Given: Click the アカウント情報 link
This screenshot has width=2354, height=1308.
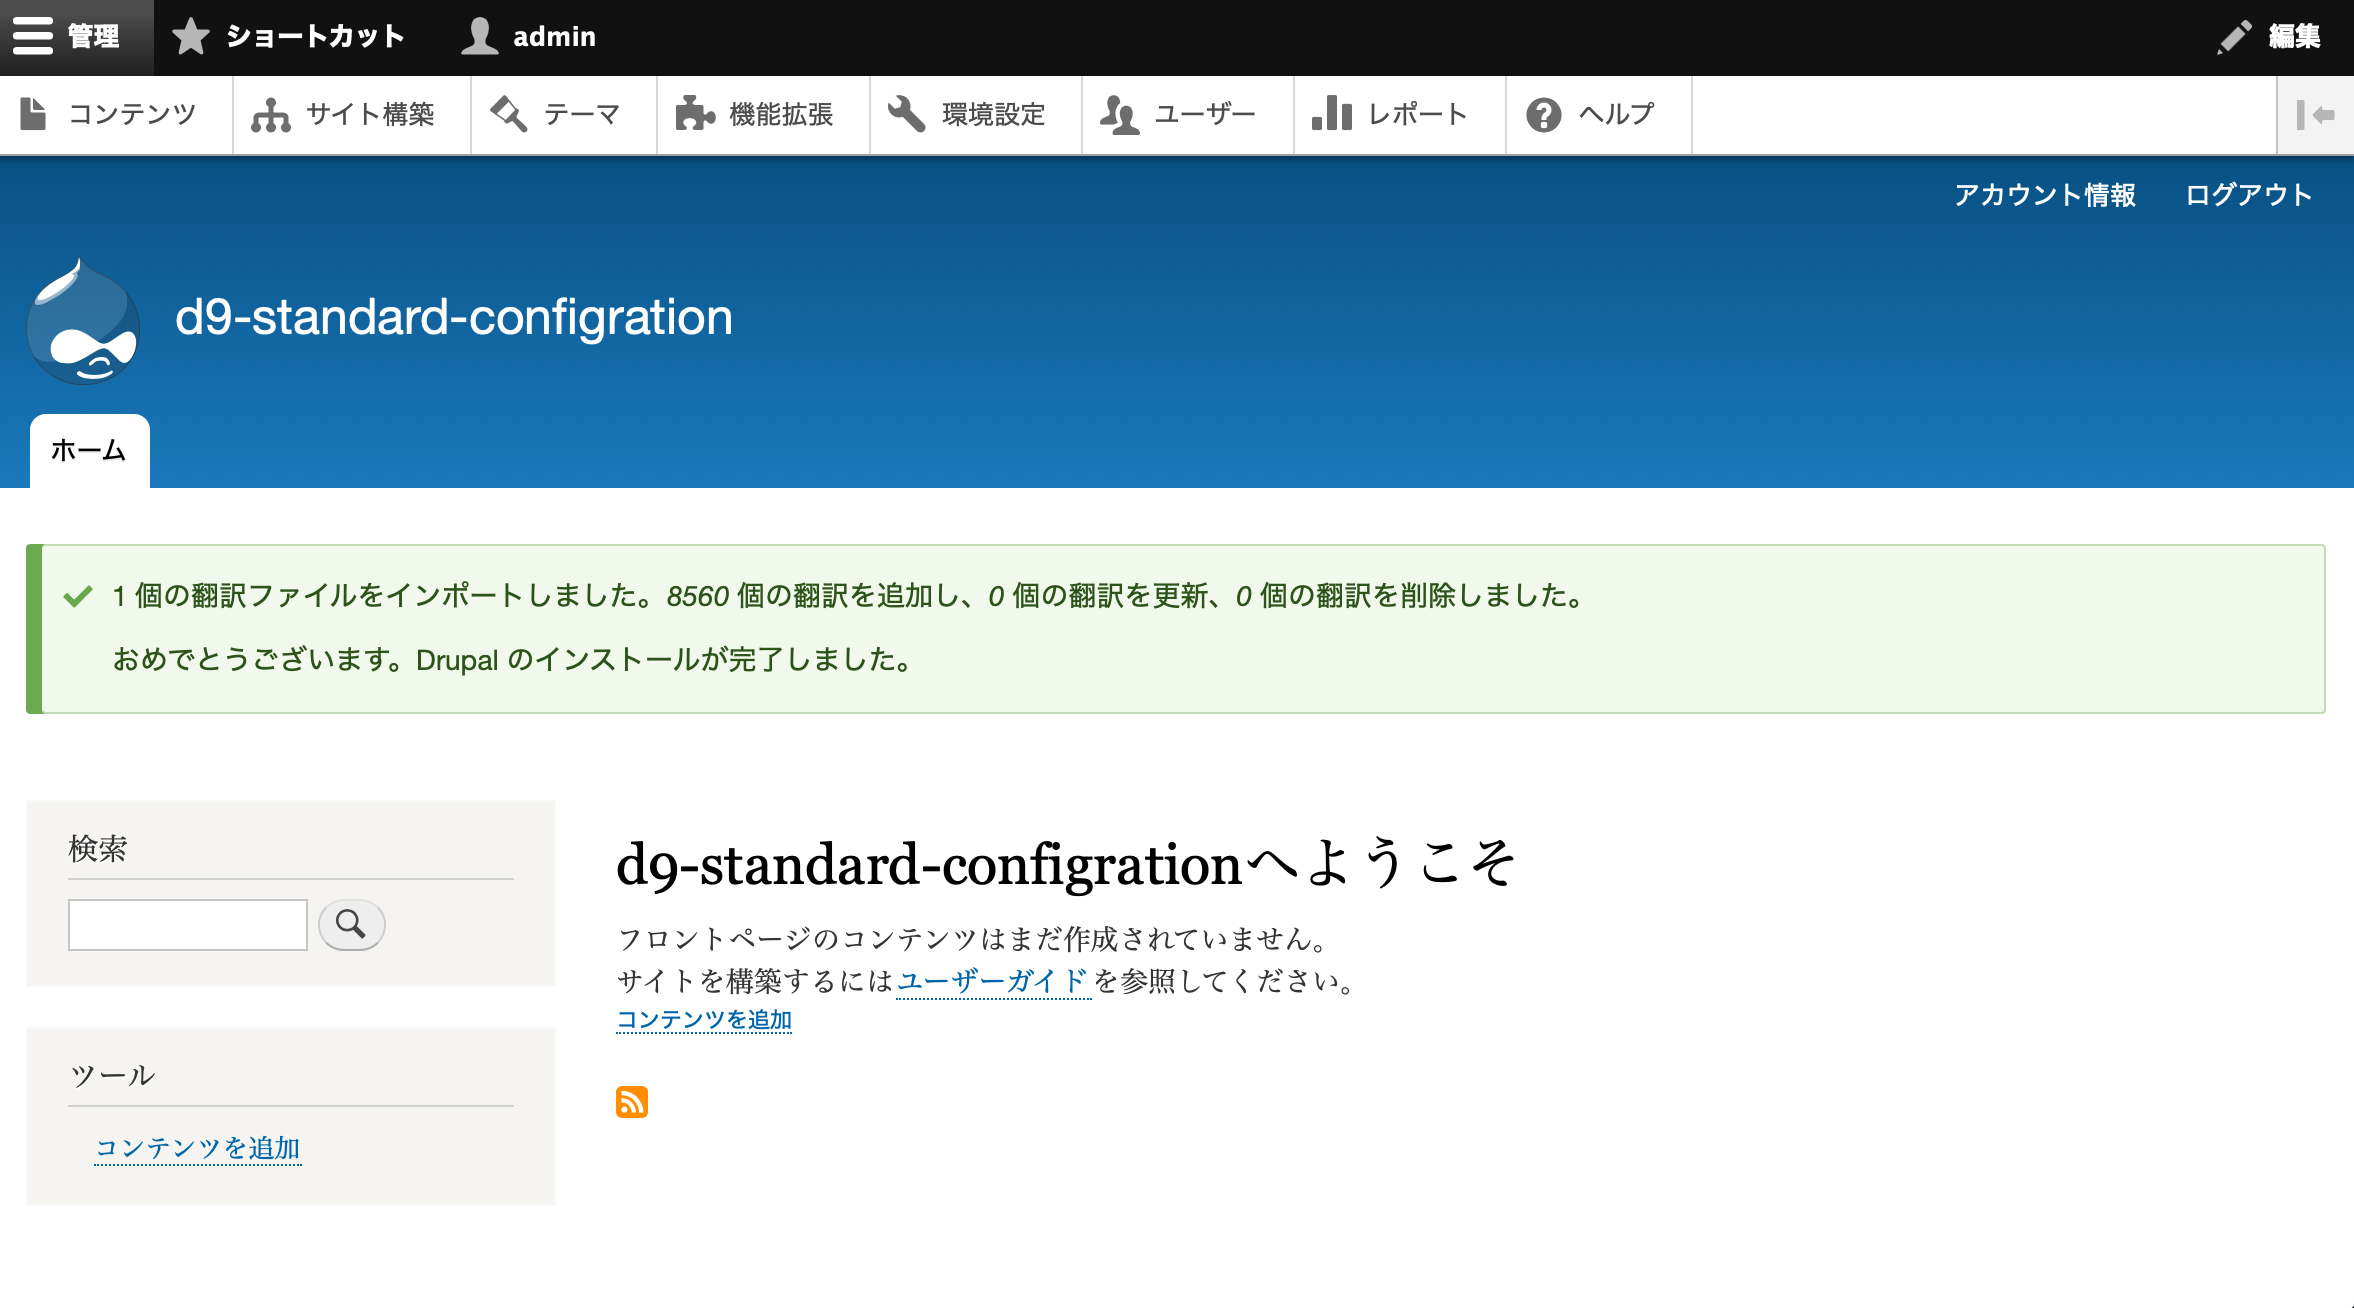Looking at the screenshot, I should (2044, 194).
